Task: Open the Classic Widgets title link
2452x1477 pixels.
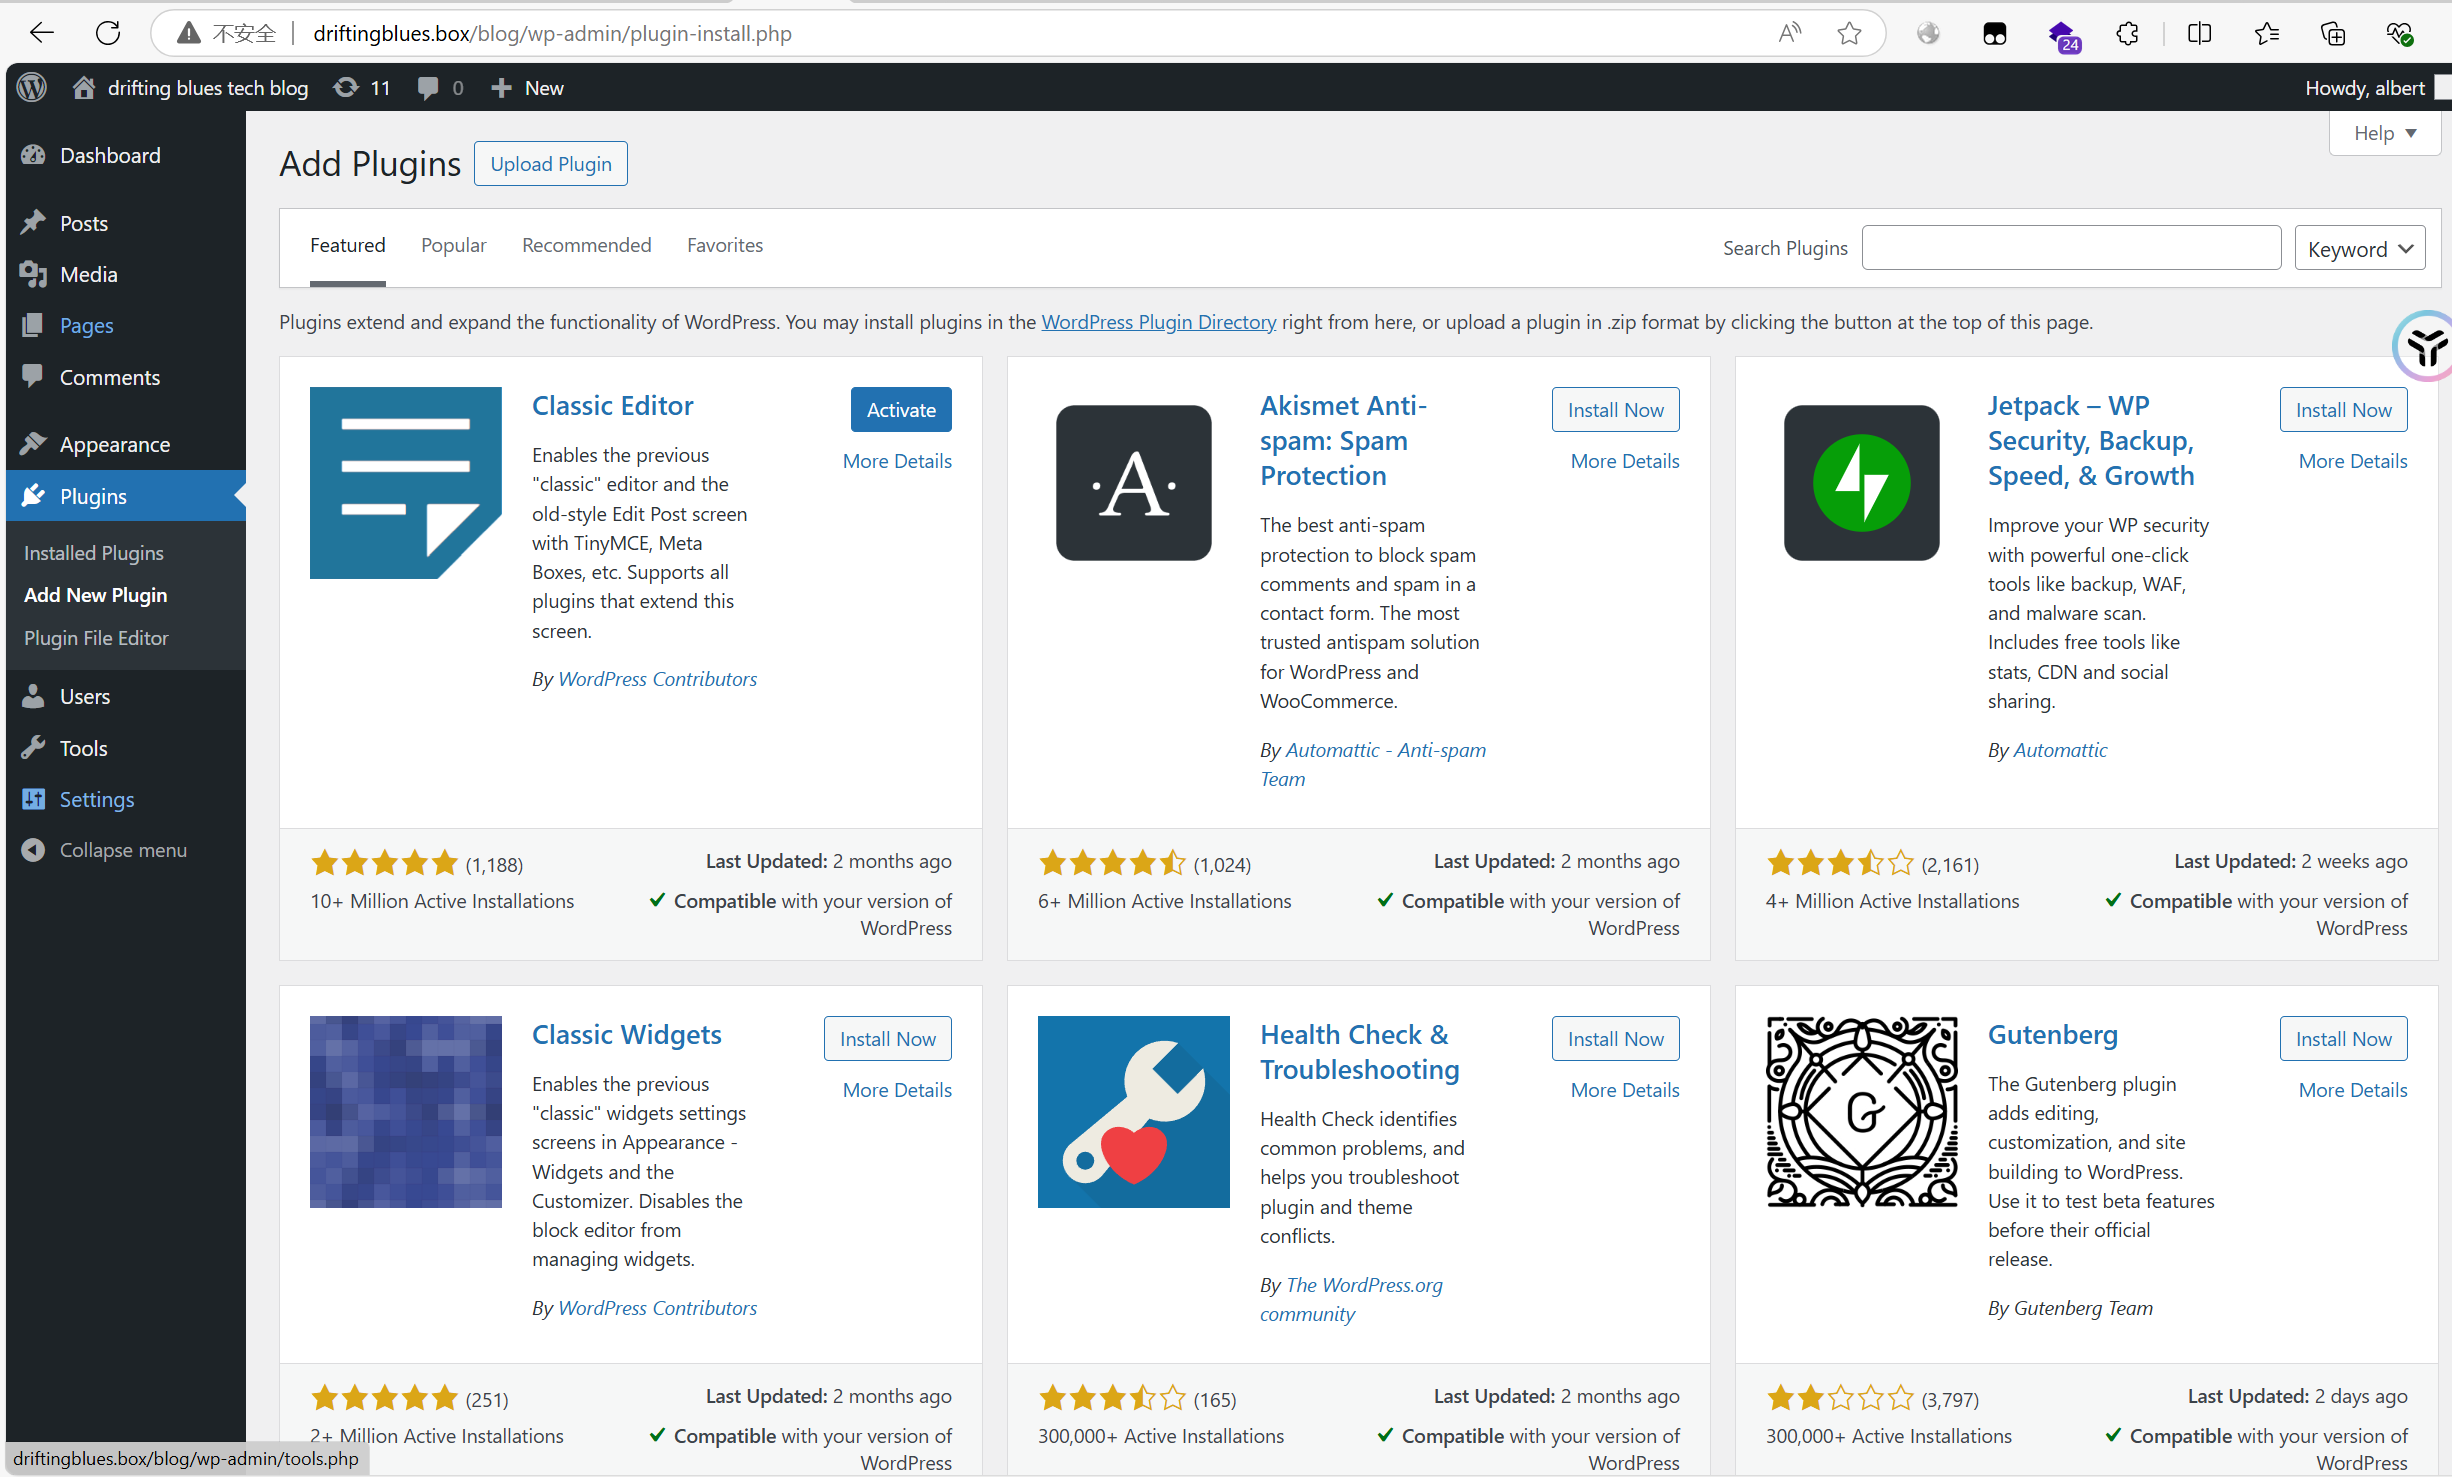Action: (626, 1034)
